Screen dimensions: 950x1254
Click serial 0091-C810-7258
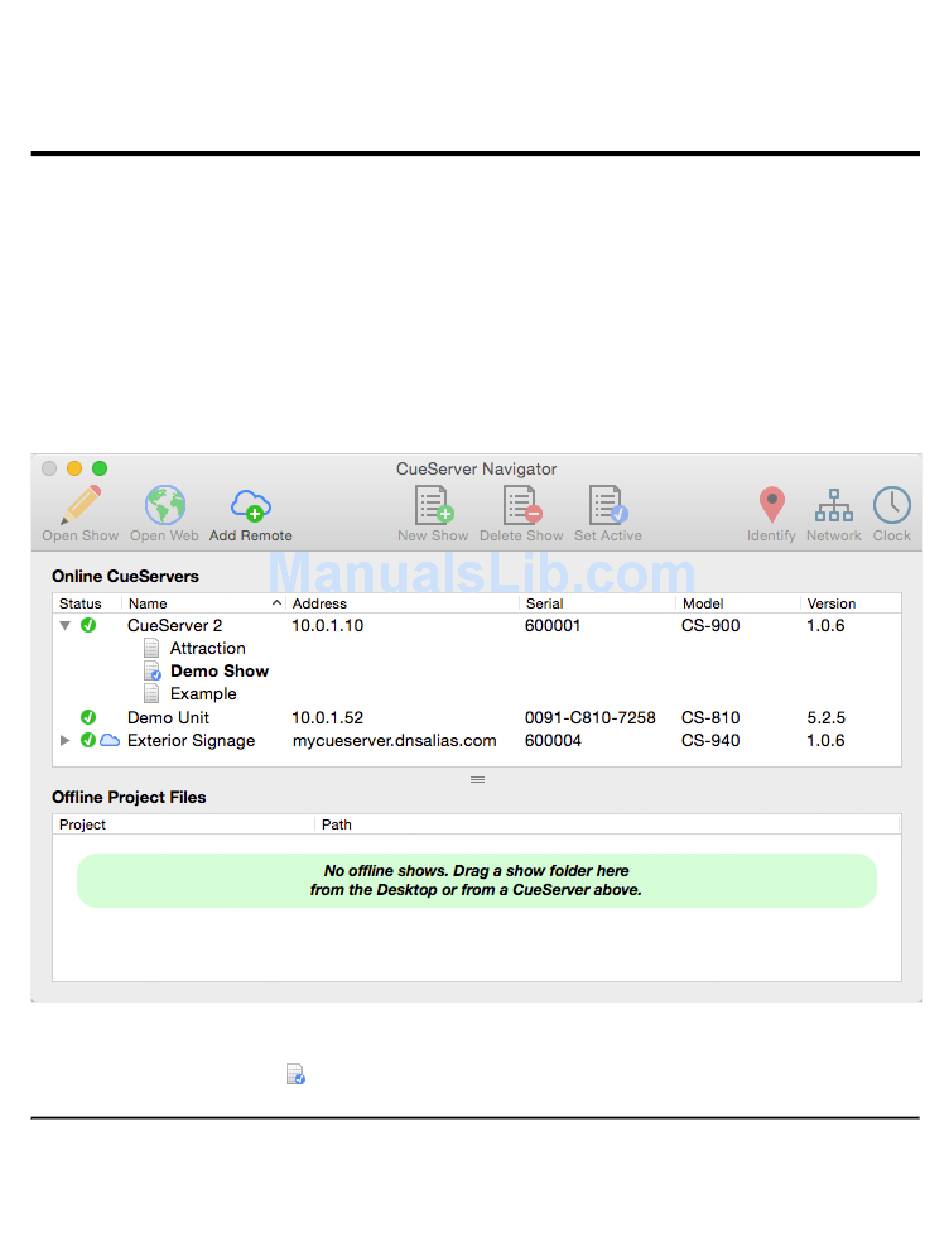click(x=590, y=717)
